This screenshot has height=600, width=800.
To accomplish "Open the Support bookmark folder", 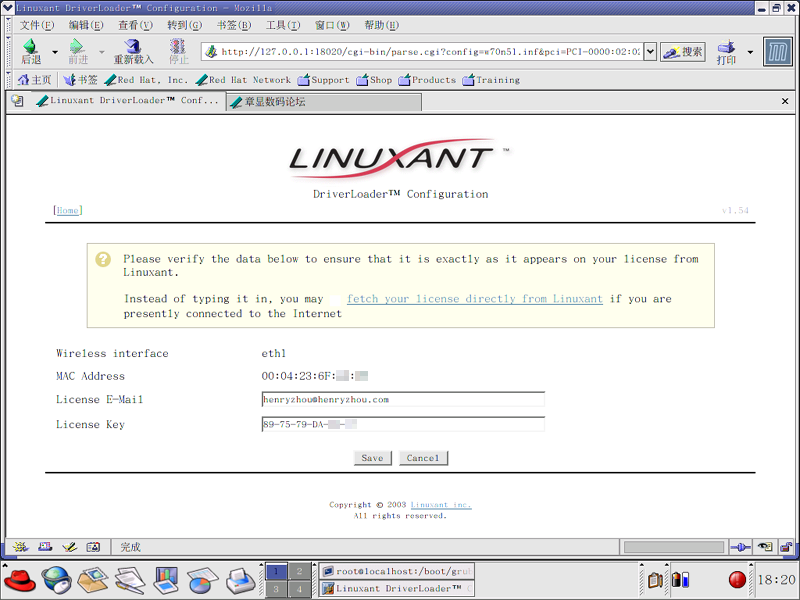I will [x=323, y=80].
